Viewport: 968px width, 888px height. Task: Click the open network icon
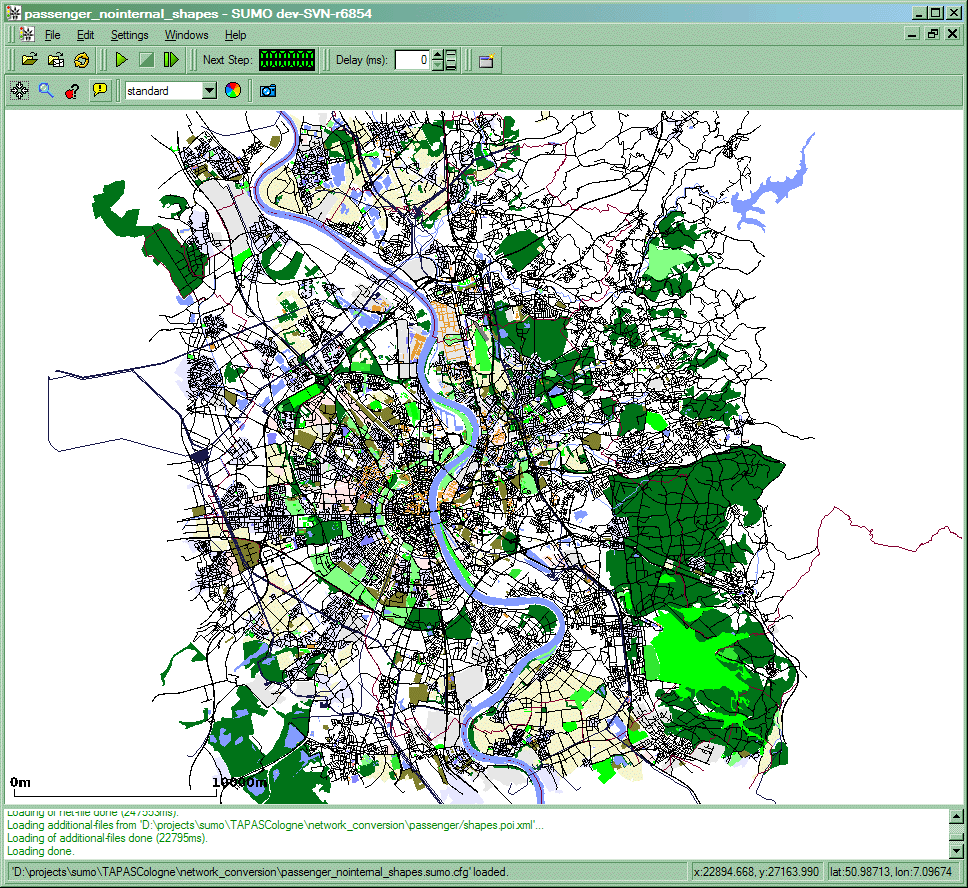point(56,60)
